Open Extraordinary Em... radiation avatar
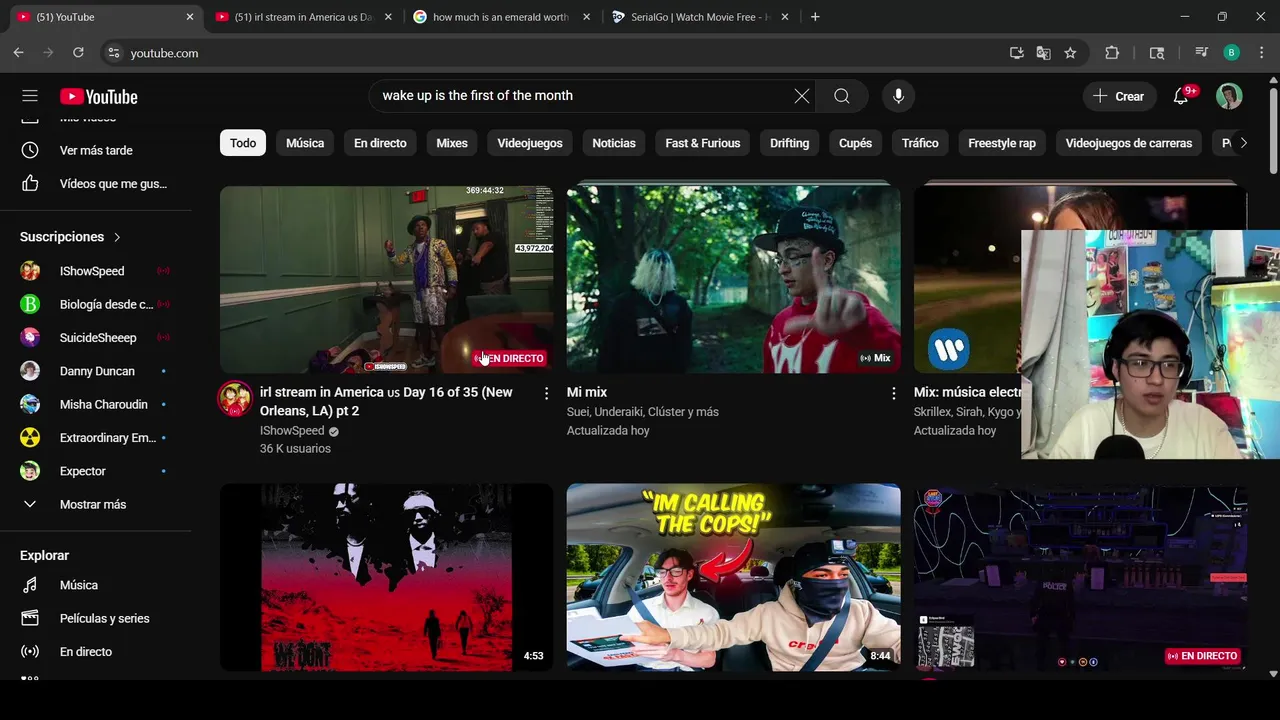The width and height of the screenshot is (1280, 720). [x=30, y=438]
